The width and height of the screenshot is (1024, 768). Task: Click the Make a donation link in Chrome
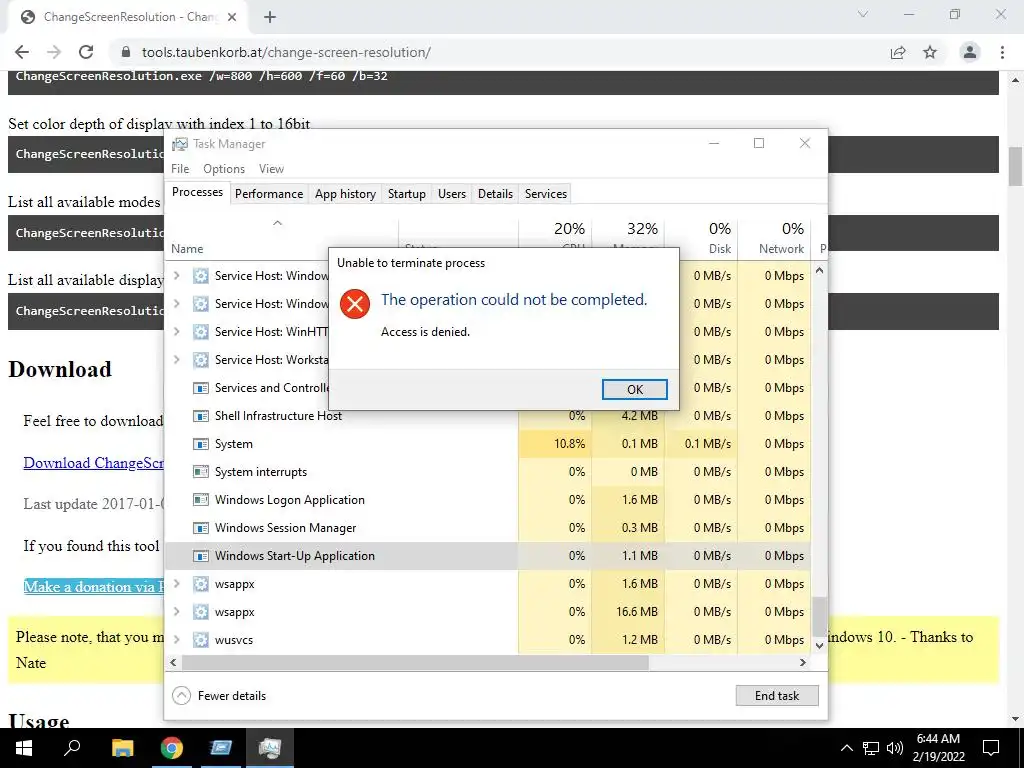(93, 586)
